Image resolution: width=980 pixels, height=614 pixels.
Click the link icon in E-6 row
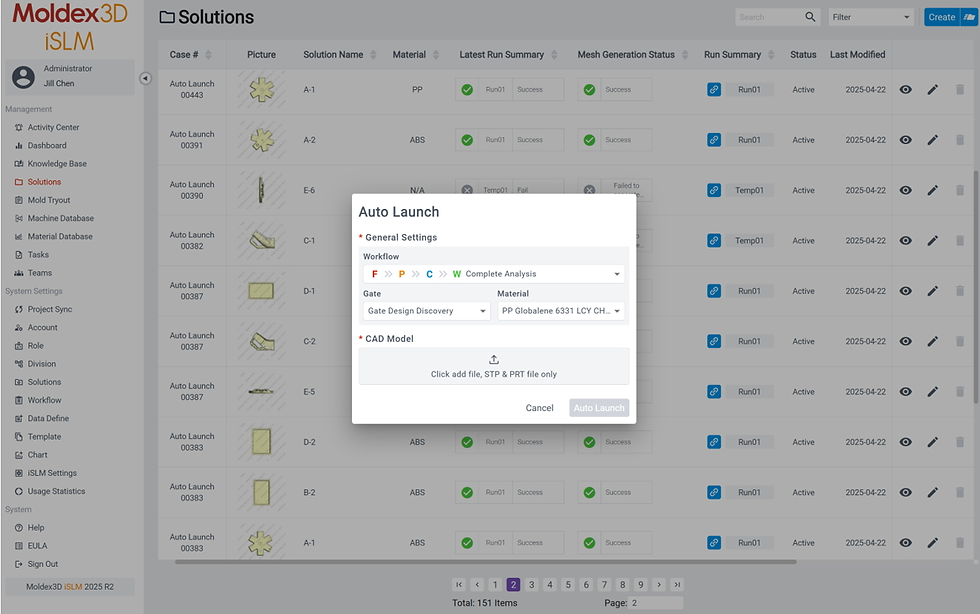pyautogui.click(x=714, y=190)
